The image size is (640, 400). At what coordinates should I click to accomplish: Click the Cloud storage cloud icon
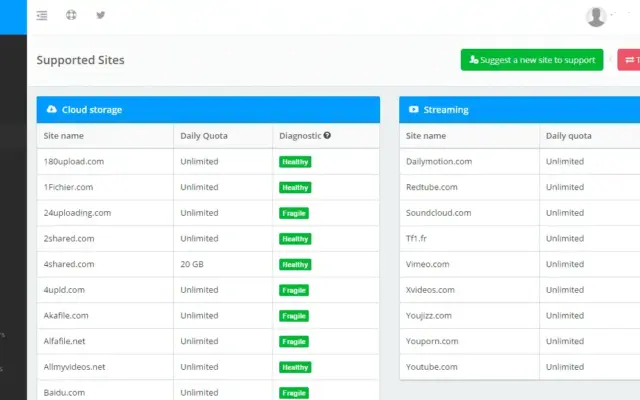[51, 109]
